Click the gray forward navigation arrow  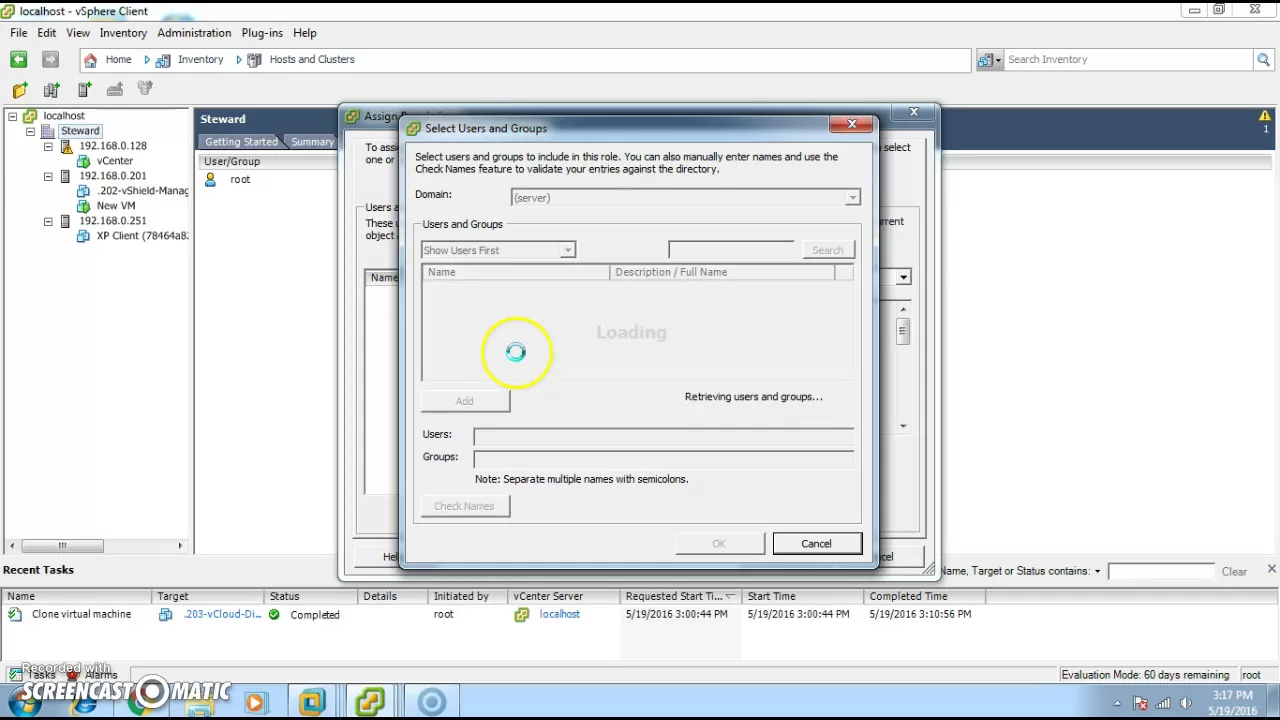[50, 60]
